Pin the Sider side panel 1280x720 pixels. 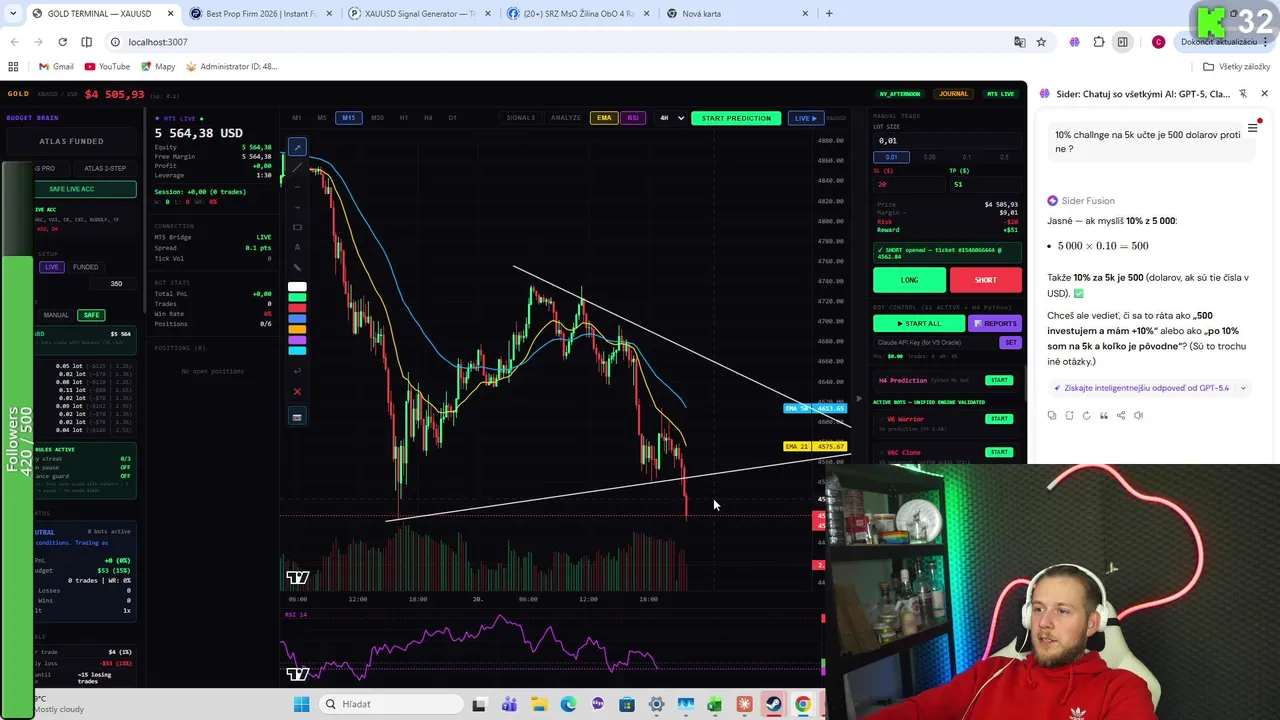[1243, 94]
